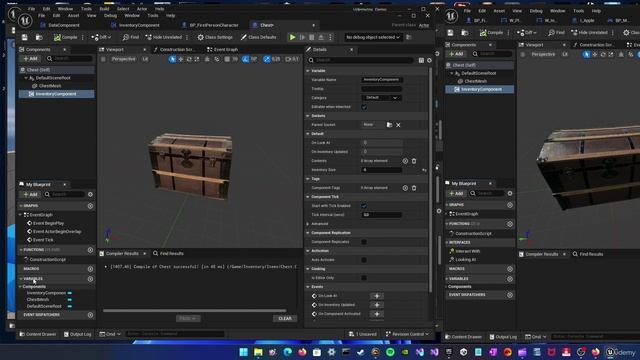Click the green Play button

tap(293, 37)
